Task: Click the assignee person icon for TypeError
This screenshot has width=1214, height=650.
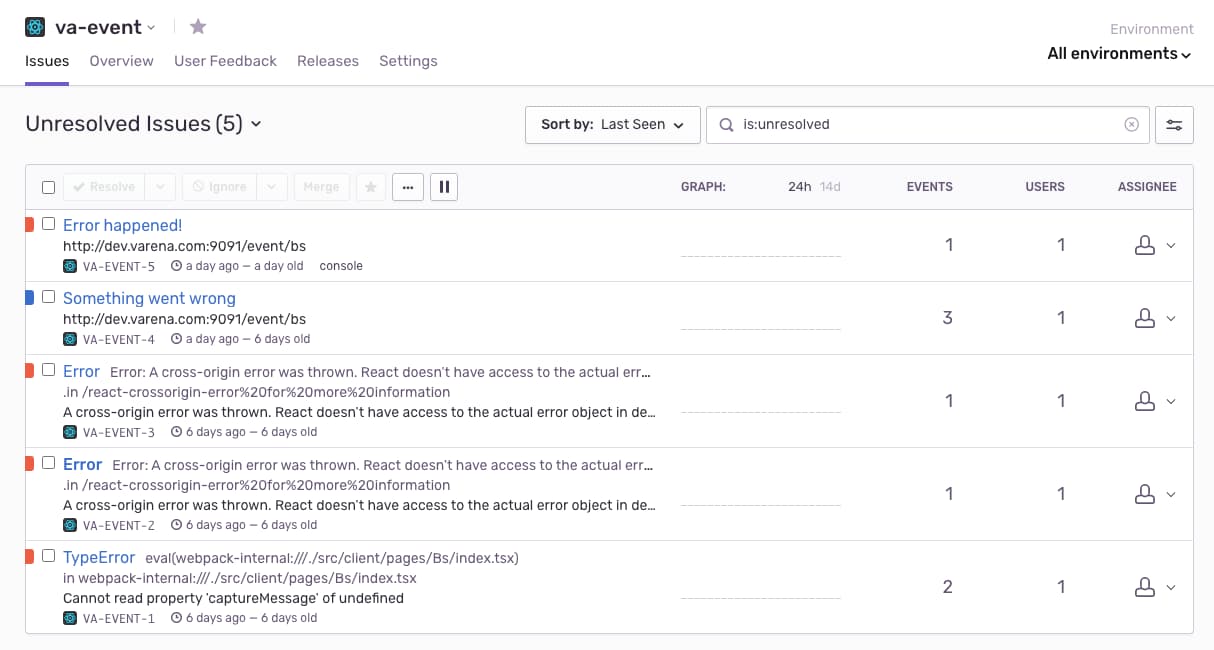Action: [x=1145, y=587]
